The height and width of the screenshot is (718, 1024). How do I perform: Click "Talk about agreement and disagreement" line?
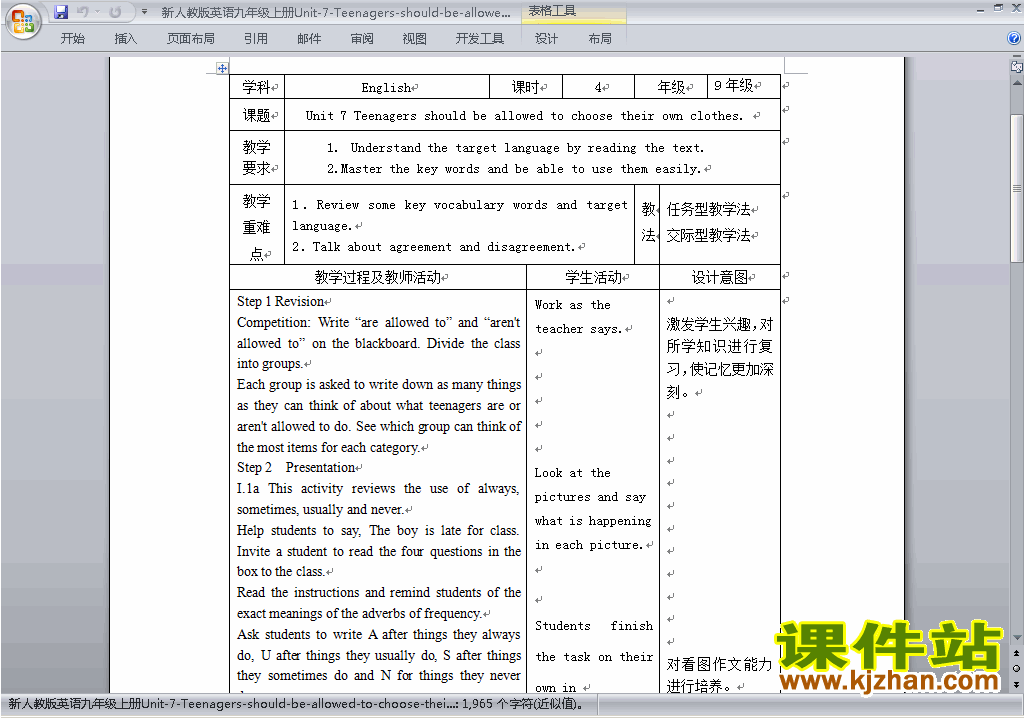coord(433,247)
